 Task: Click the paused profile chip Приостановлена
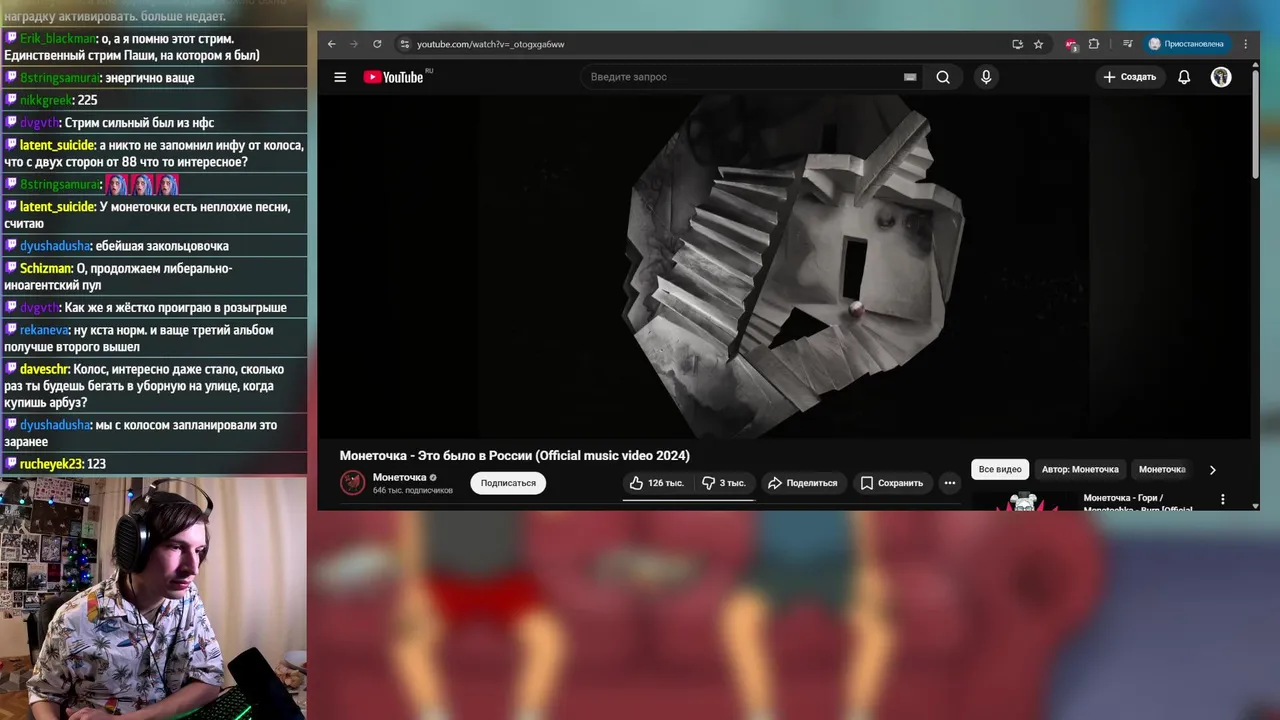point(1186,44)
